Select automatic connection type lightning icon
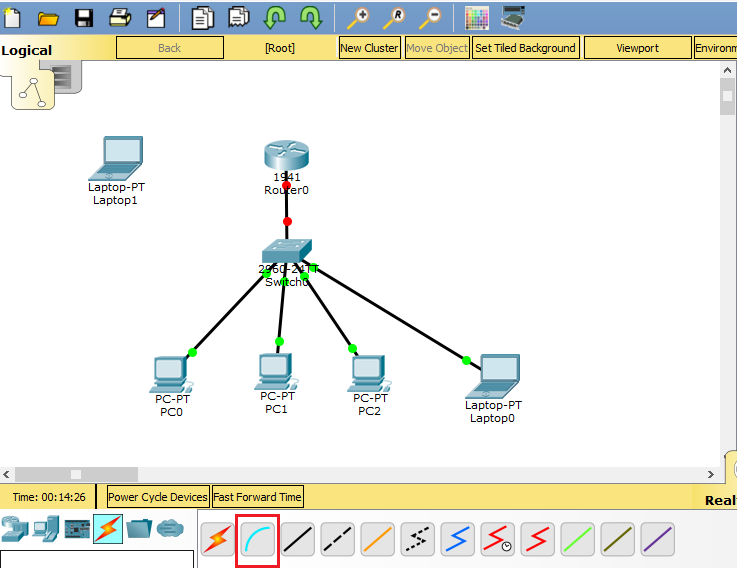The image size is (737, 568). (217, 540)
